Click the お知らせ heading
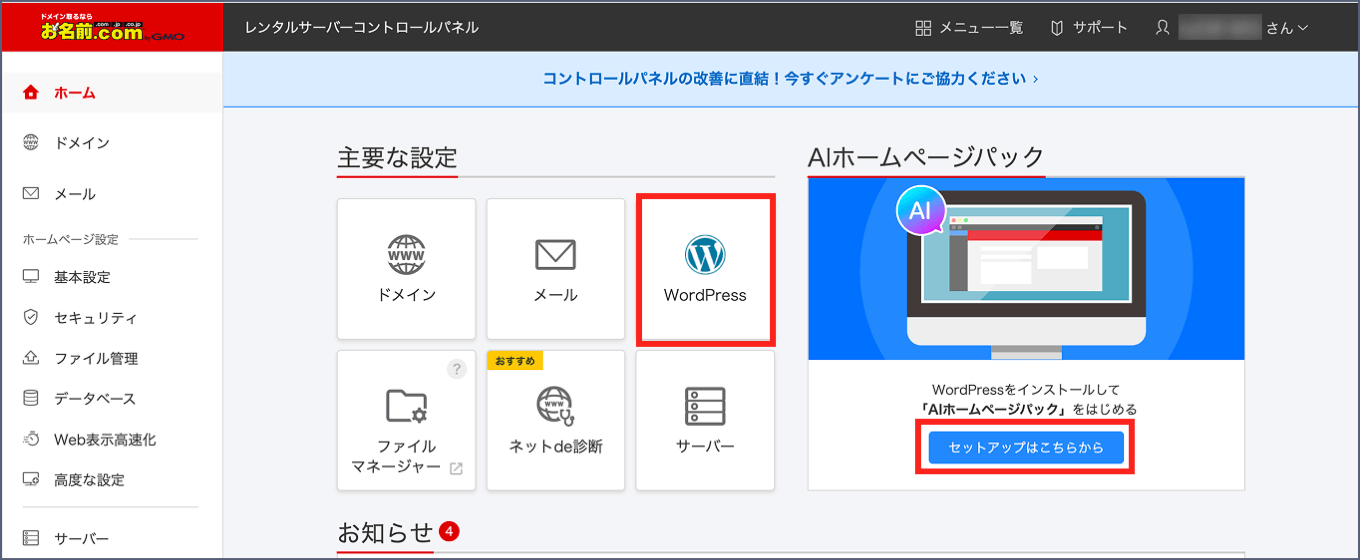Viewport: 1360px width, 560px height. click(385, 531)
